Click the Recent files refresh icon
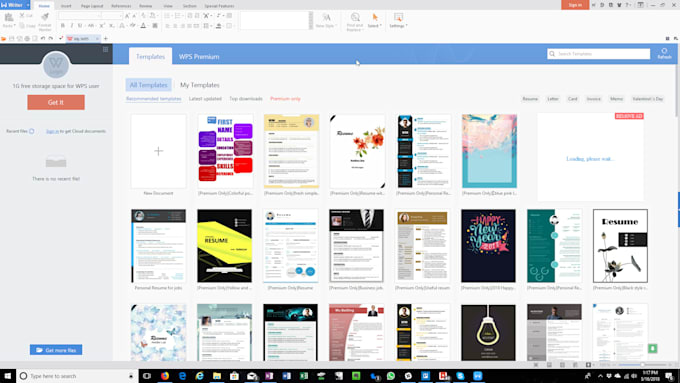Viewport: 680px width, 383px height. [32, 131]
